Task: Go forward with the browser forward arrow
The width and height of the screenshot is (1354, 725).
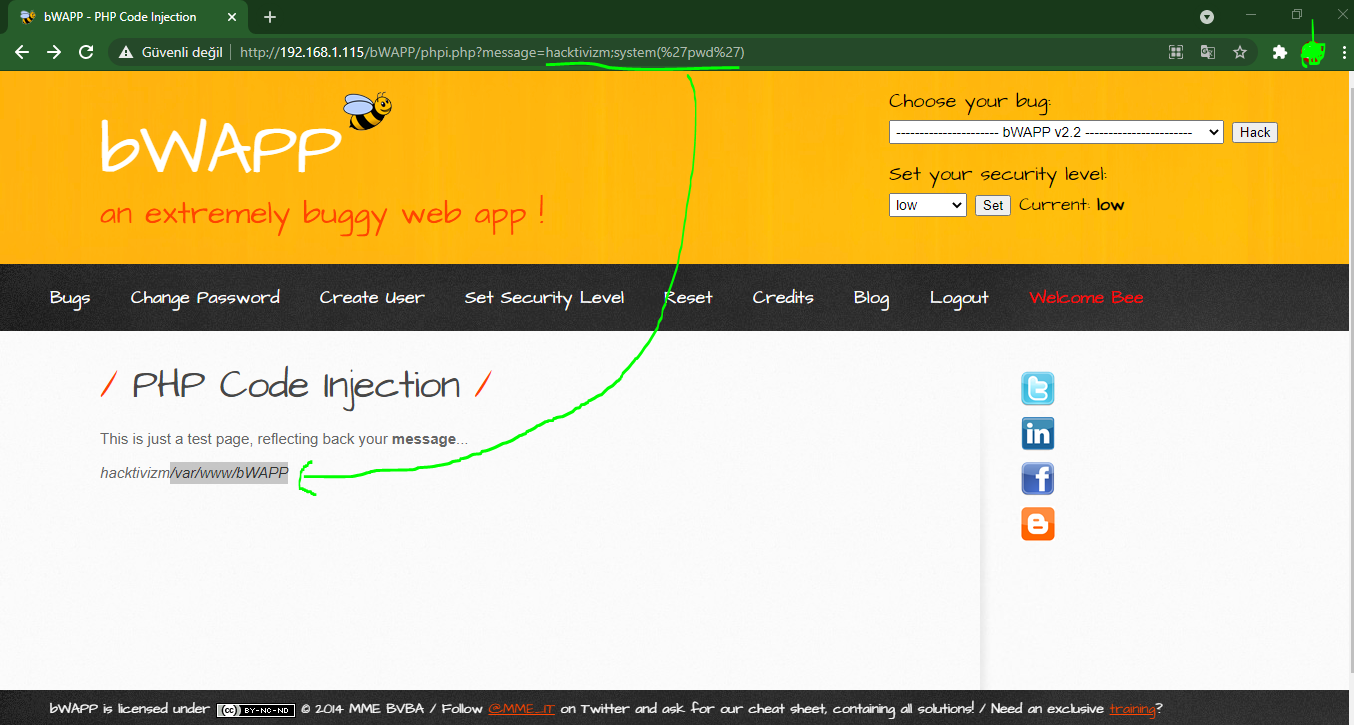Action: [54, 52]
